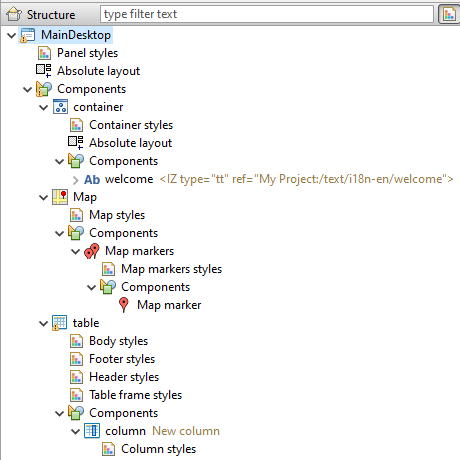The height and width of the screenshot is (460, 460).
Task: Select the table grid icon
Action: pyautogui.click(x=60, y=323)
